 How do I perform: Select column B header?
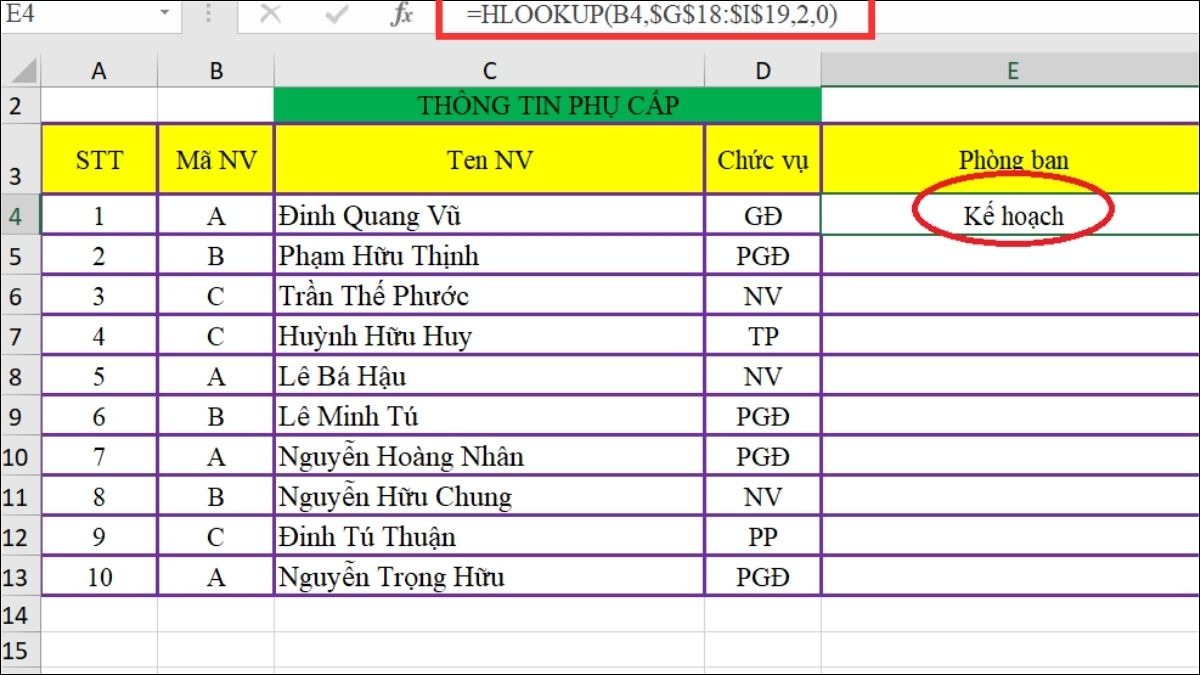tap(216, 70)
